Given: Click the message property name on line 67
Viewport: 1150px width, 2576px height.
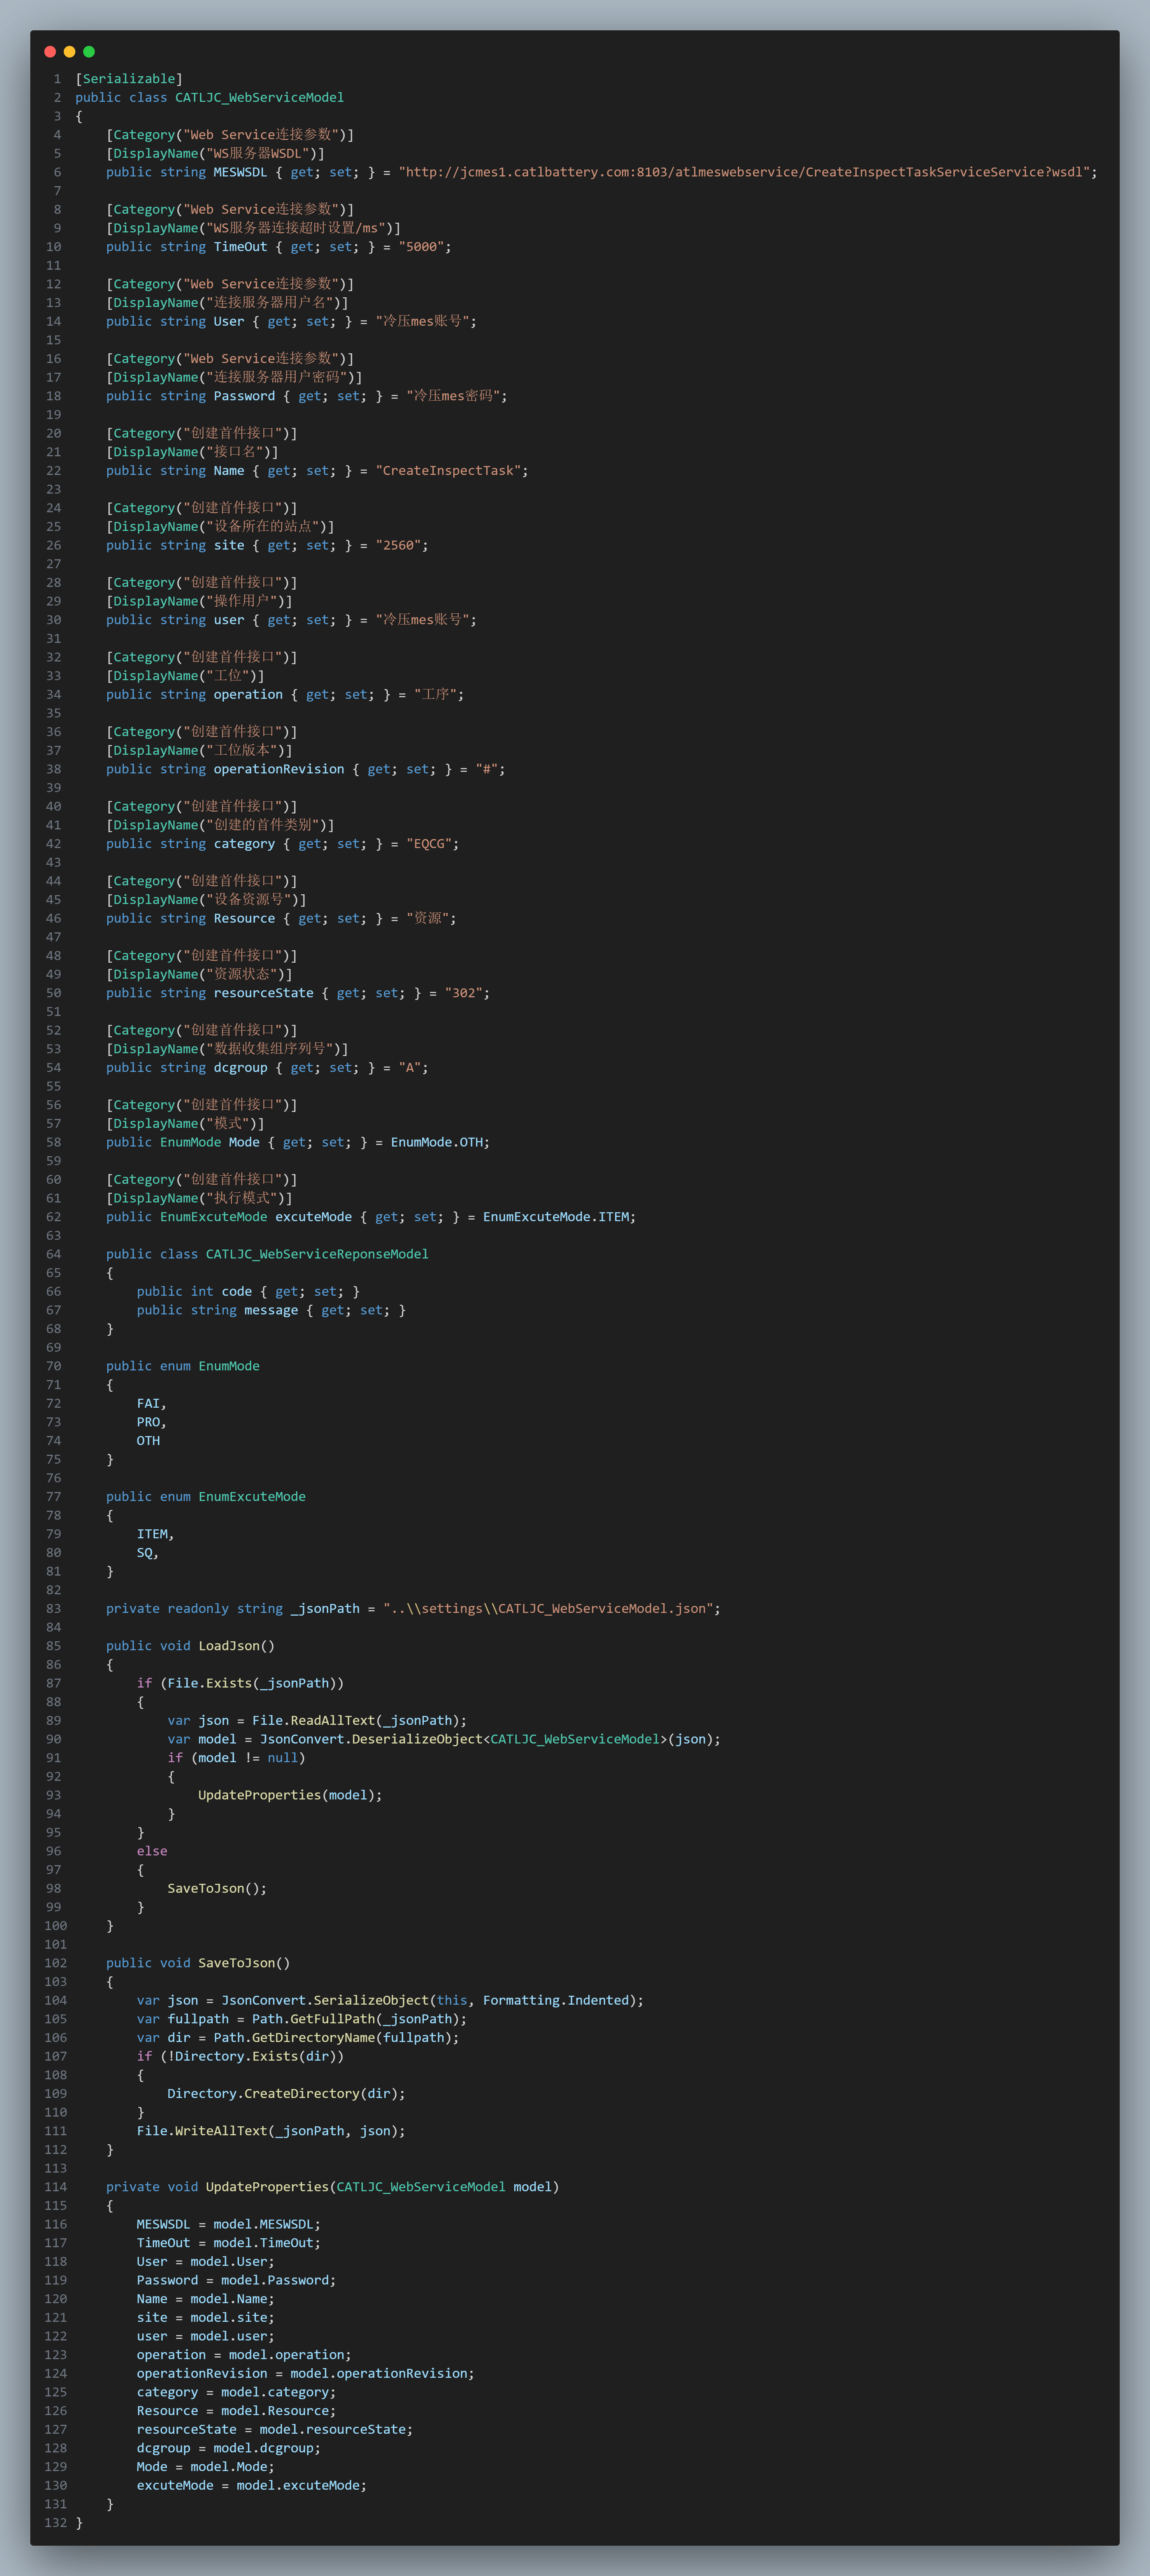Looking at the screenshot, I should pyautogui.click(x=271, y=1311).
